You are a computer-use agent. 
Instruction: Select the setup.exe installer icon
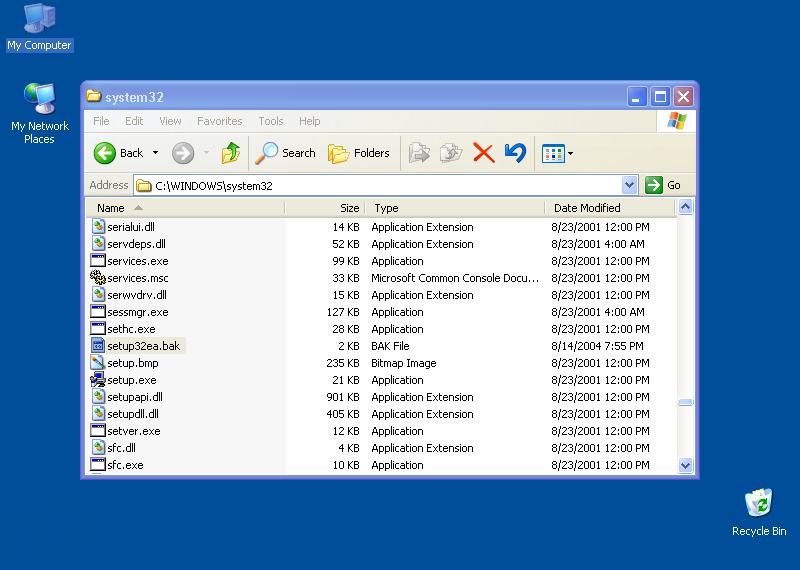click(98, 380)
